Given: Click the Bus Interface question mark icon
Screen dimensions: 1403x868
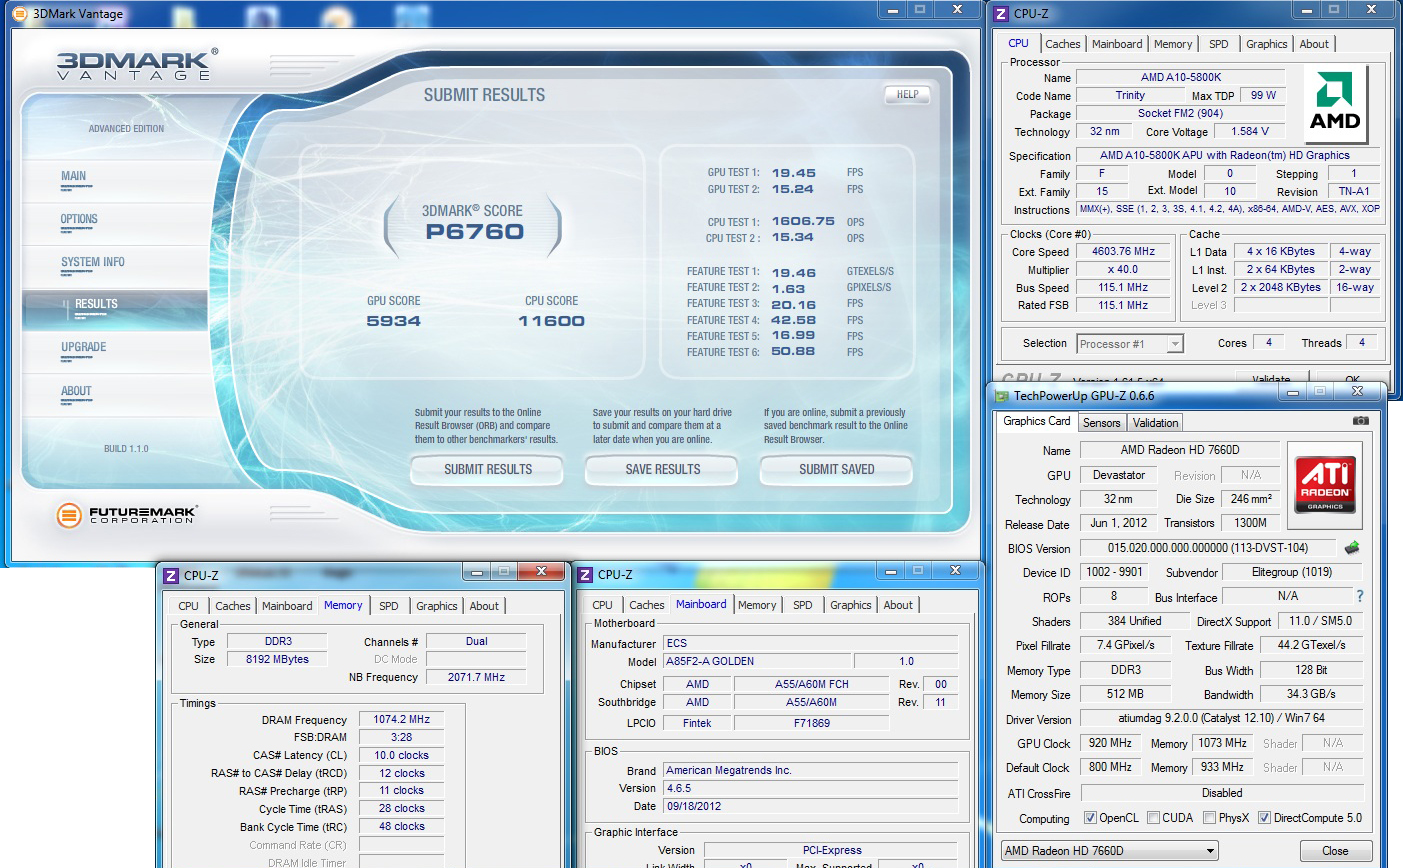Looking at the screenshot, I should (x=1359, y=596).
